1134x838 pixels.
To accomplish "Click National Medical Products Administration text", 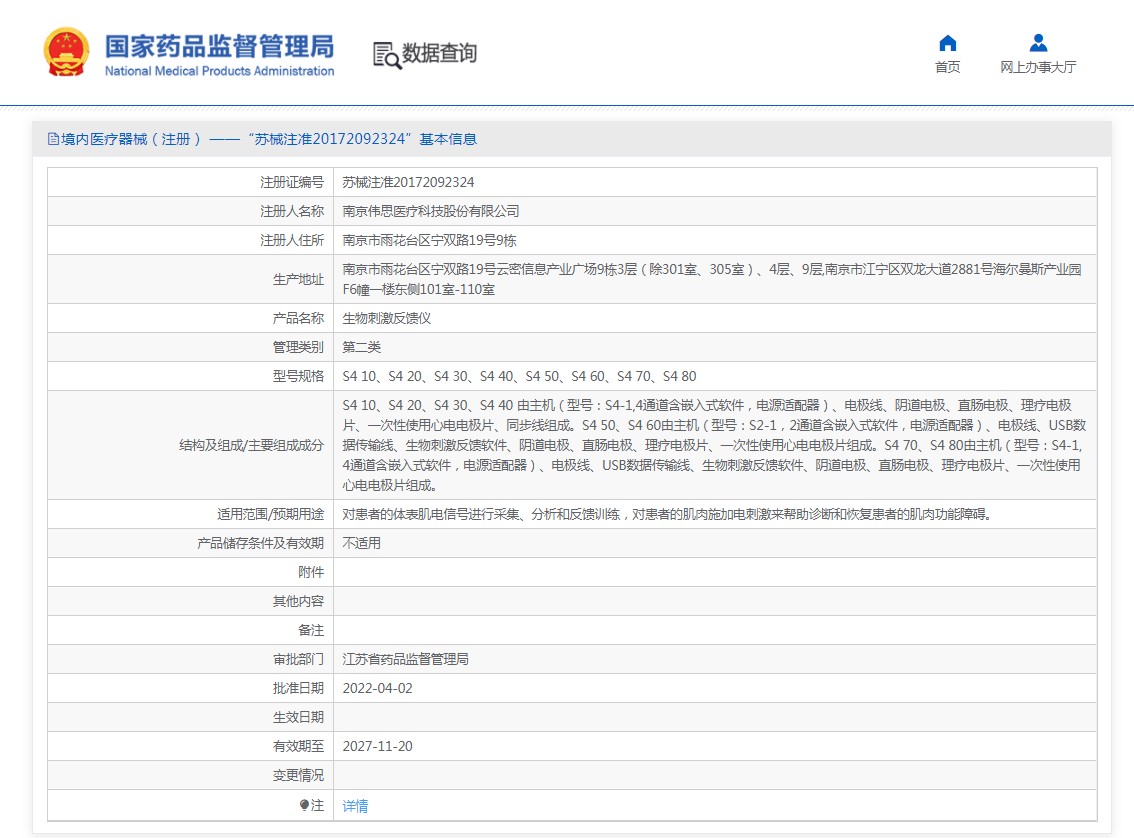I will [x=219, y=71].
